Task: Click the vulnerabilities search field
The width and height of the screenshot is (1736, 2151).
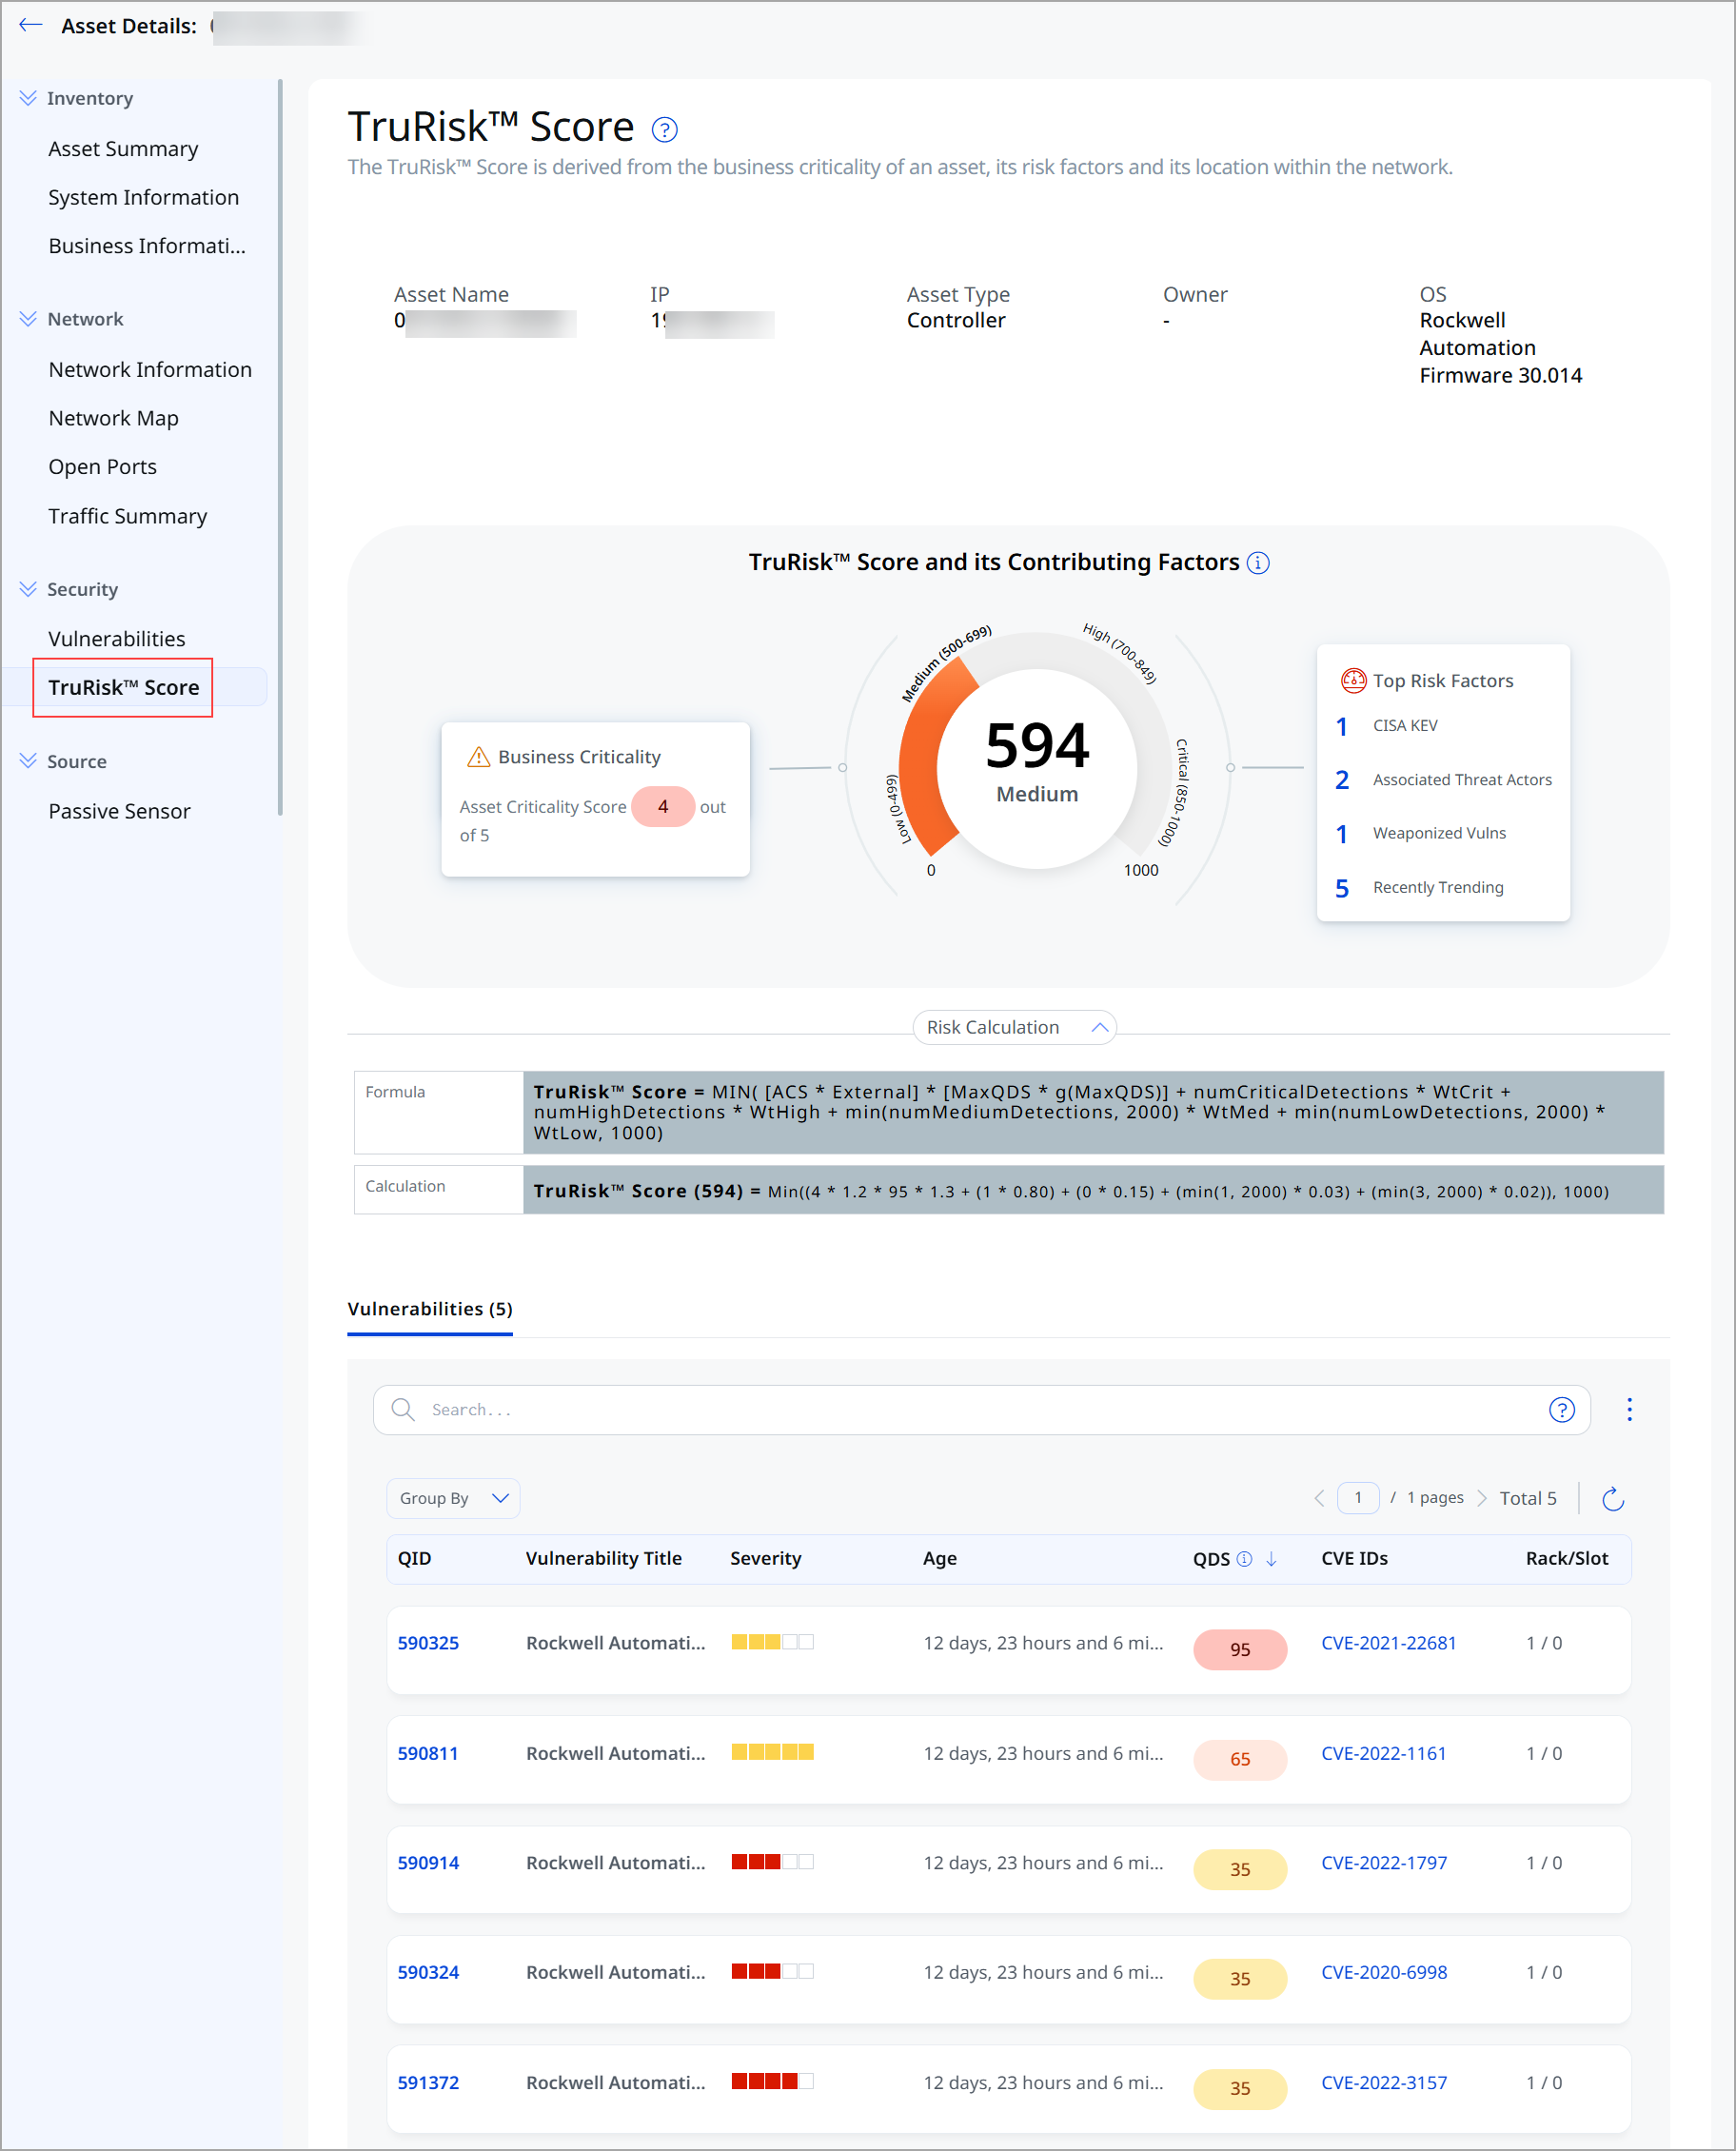Action: [x=981, y=1410]
